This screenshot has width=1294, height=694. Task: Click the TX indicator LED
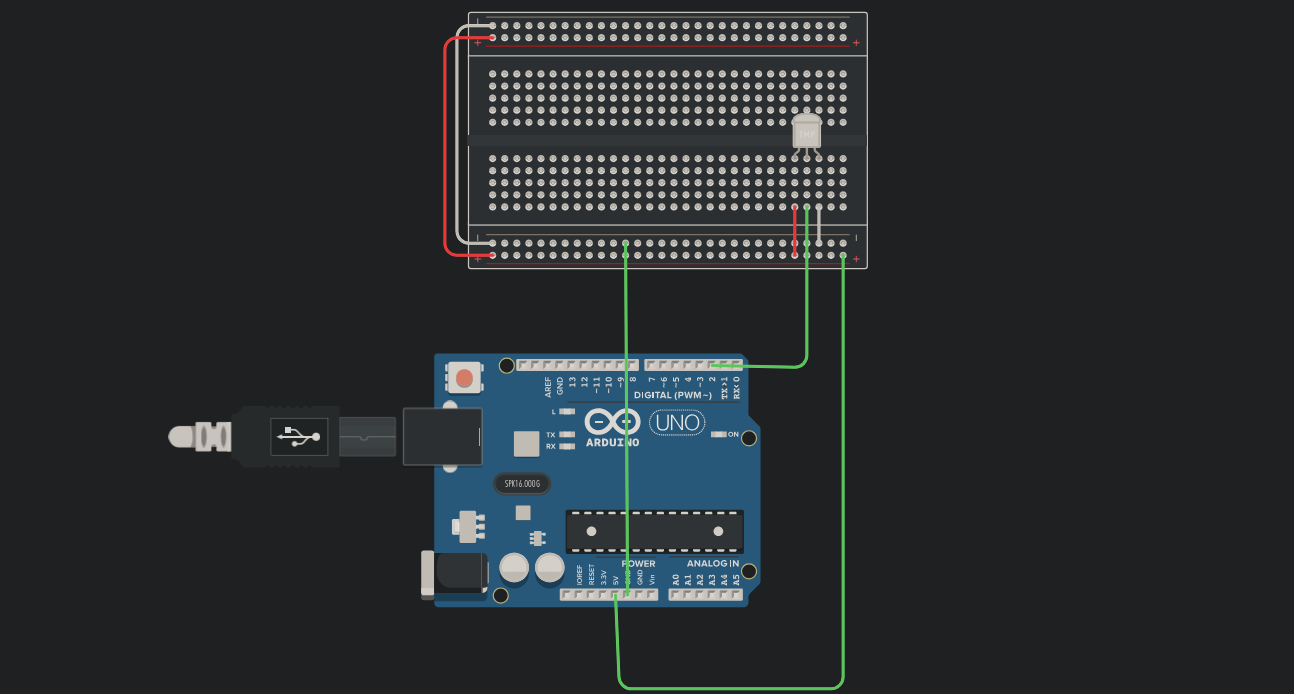(568, 435)
